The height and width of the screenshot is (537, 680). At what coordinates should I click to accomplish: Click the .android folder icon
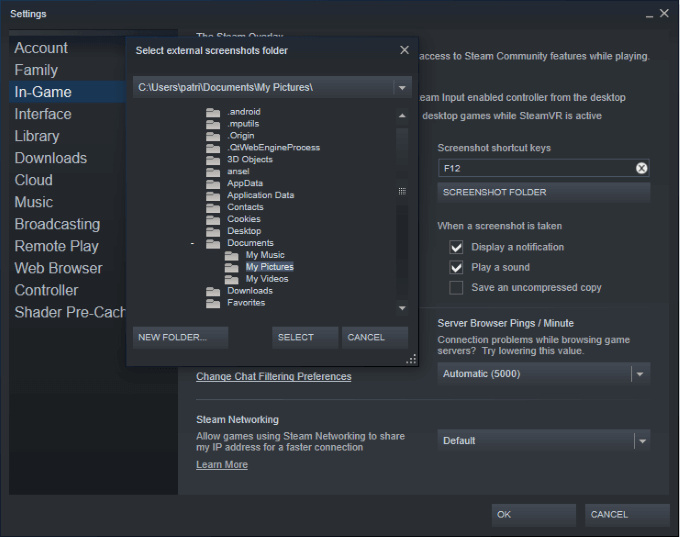212,113
